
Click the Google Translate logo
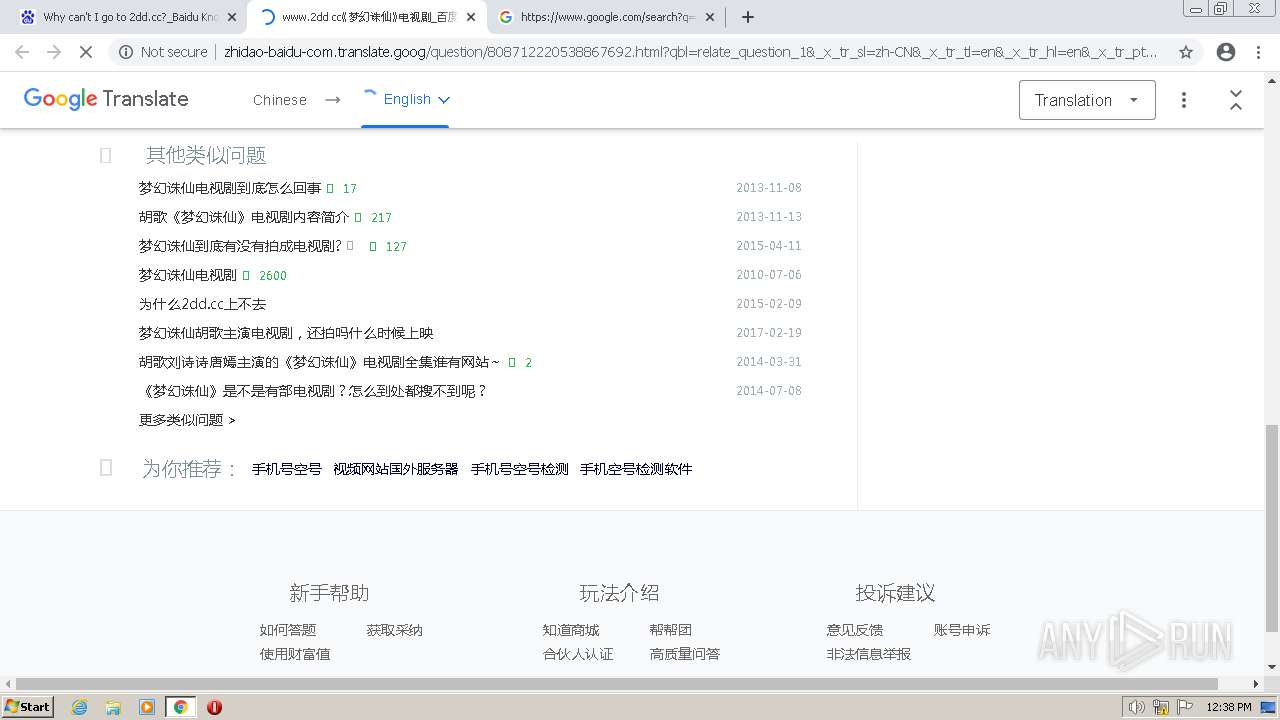pyautogui.click(x=106, y=99)
